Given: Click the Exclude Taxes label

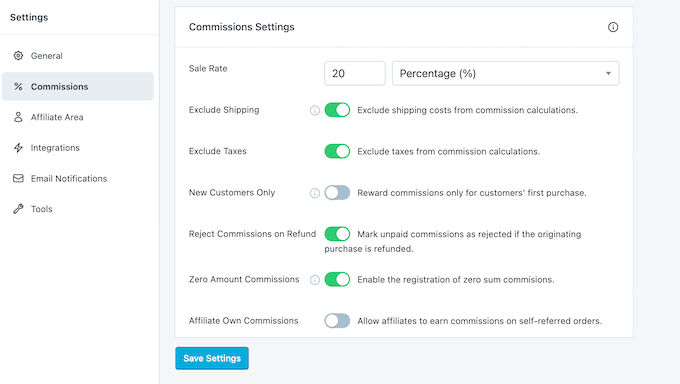Looking at the screenshot, I should (x=217, y=151).
